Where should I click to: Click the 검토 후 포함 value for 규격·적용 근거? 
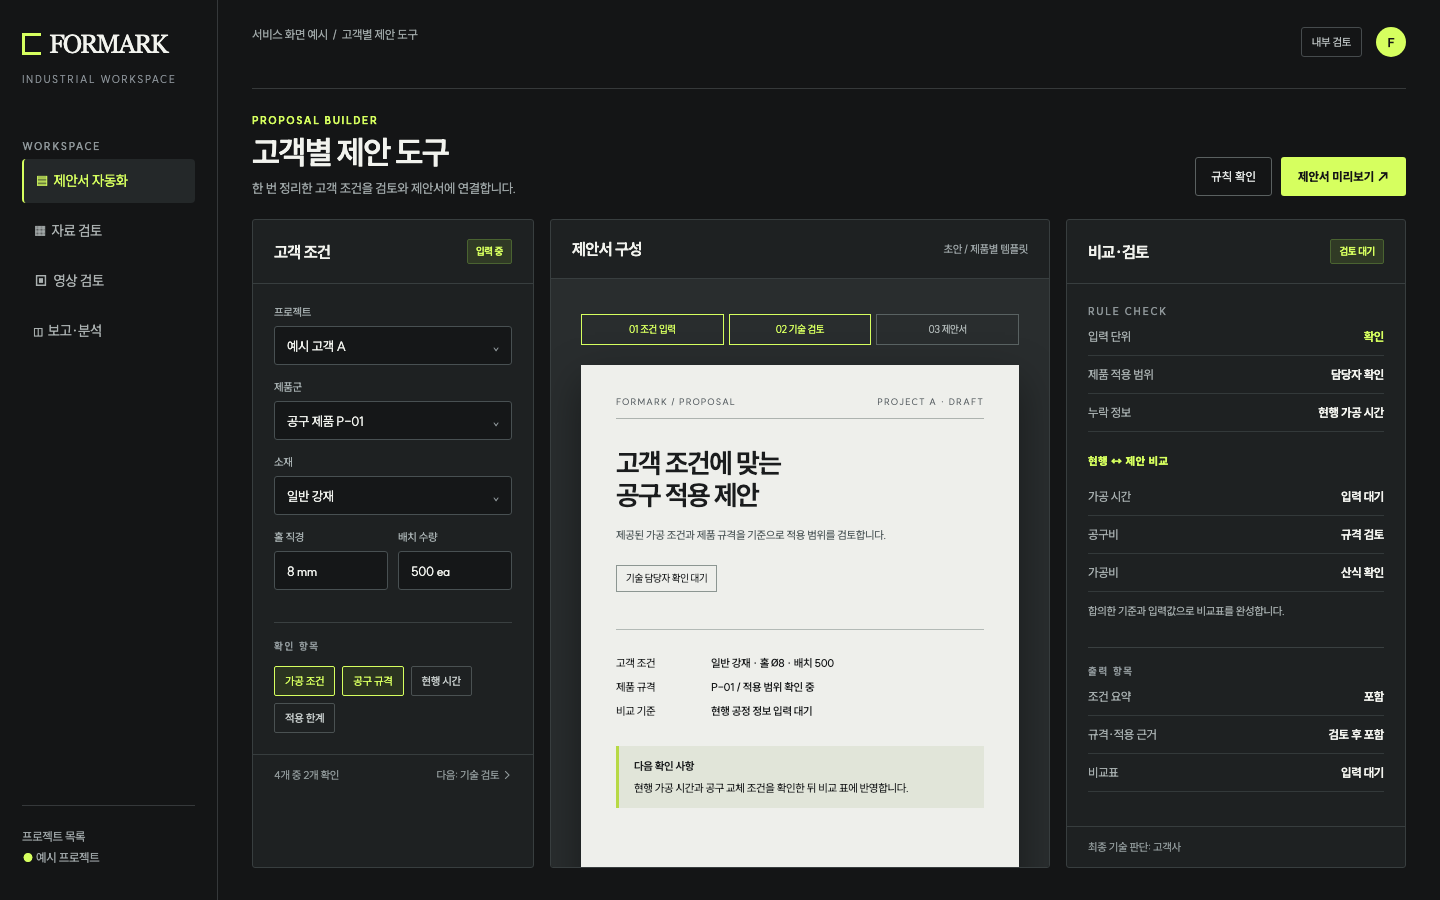coord(1356,735)
